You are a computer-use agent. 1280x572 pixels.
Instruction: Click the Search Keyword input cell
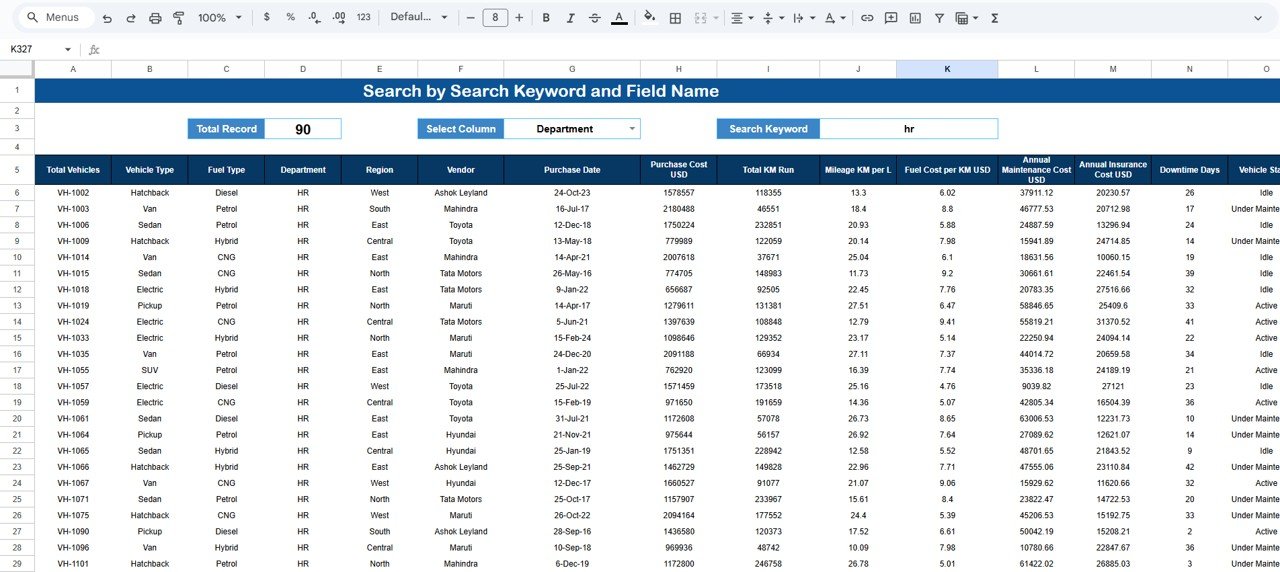[x=908, y=129]
